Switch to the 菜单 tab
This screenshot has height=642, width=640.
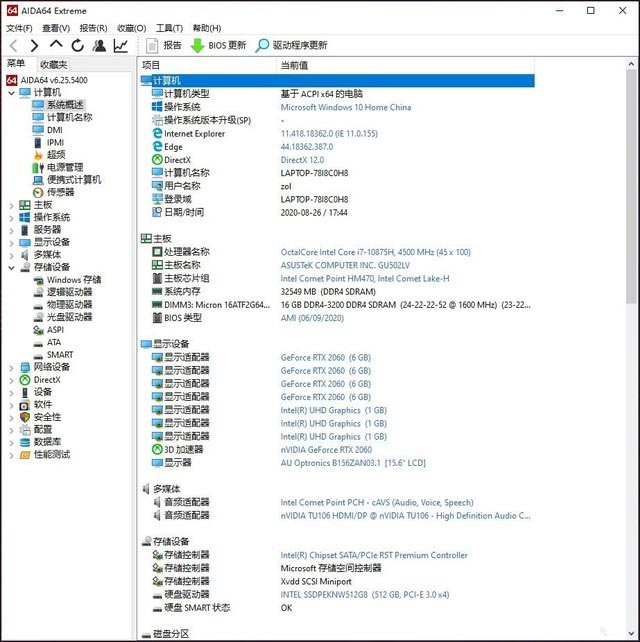coord(16,63)
